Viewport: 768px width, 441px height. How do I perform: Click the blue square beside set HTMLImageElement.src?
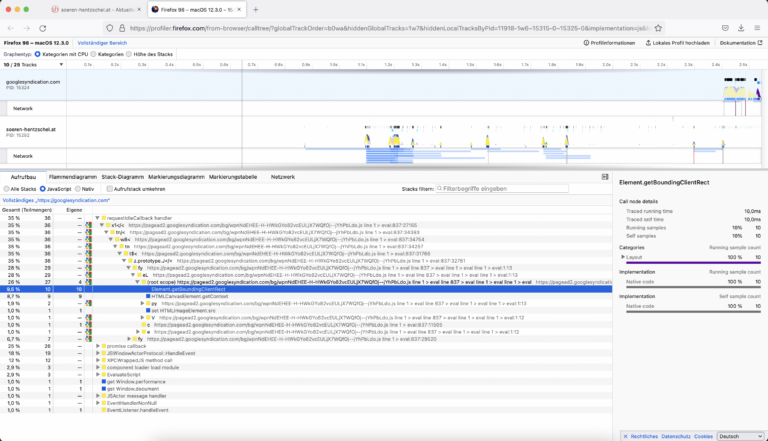[148, 311]
